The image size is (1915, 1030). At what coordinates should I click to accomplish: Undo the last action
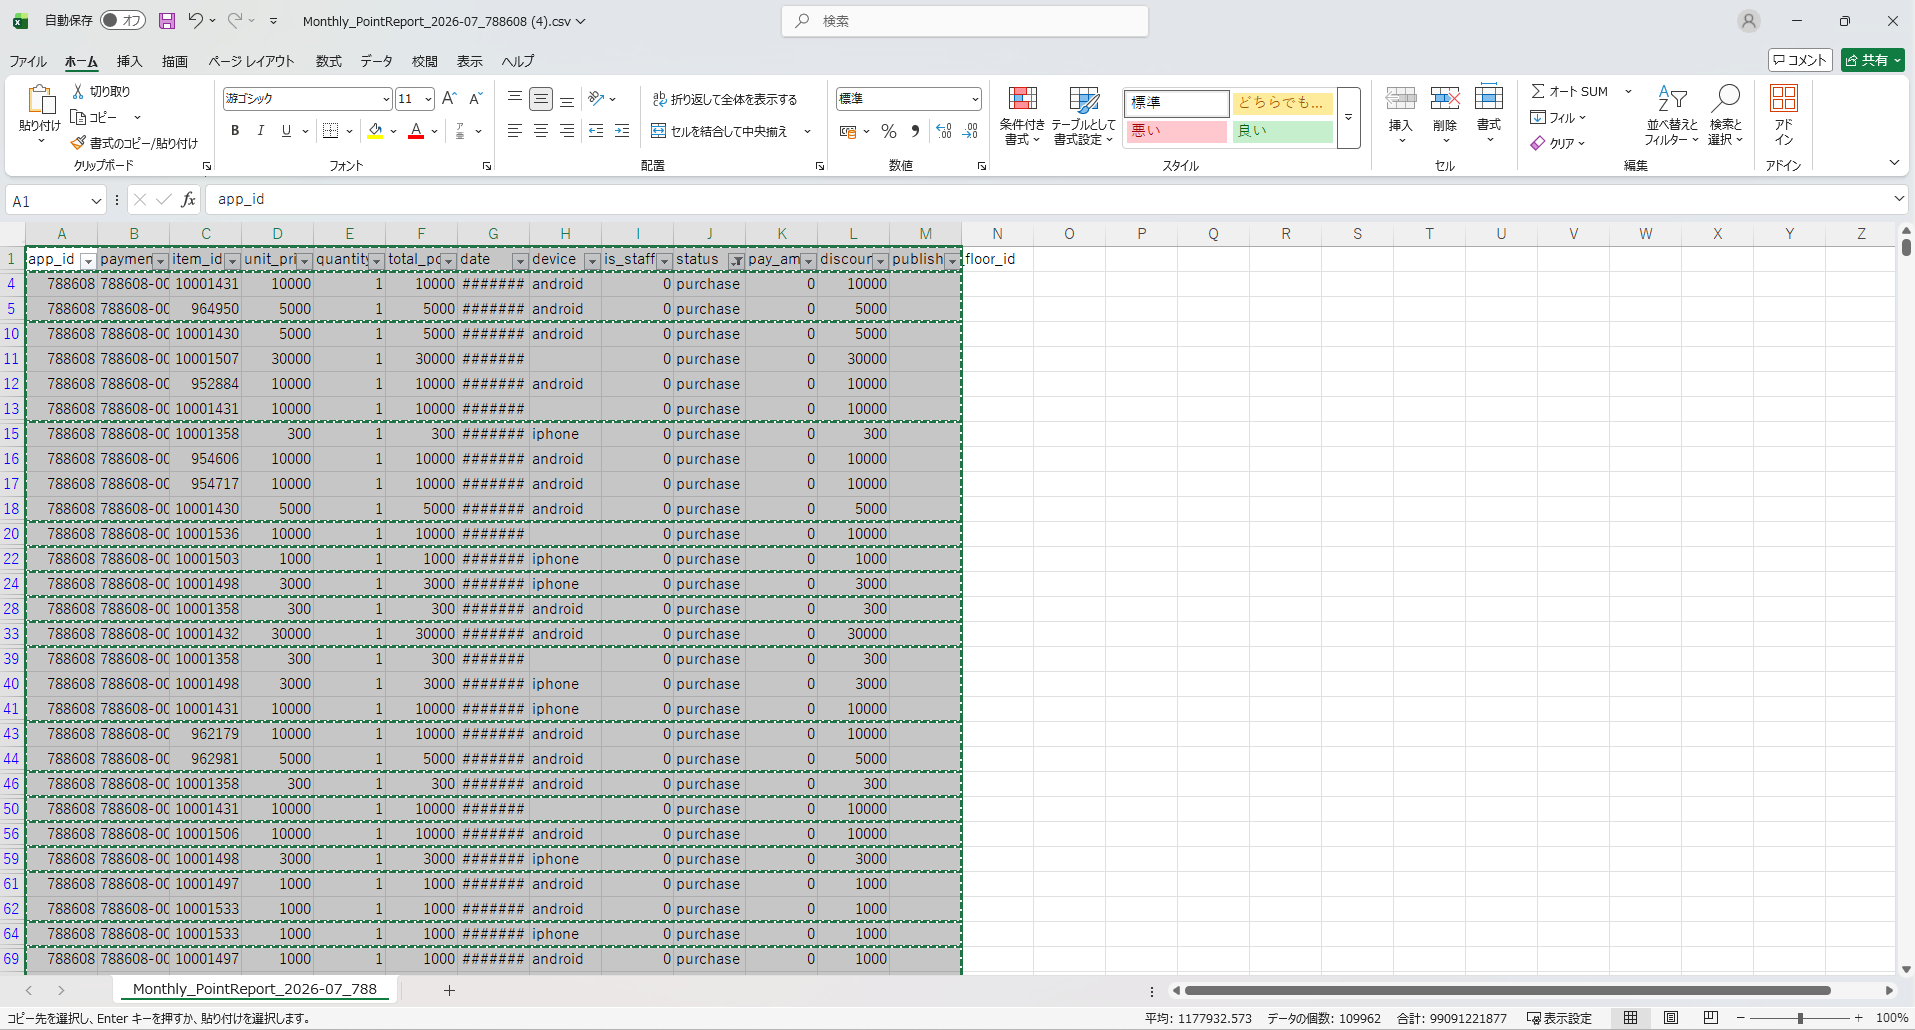[195, 21]
